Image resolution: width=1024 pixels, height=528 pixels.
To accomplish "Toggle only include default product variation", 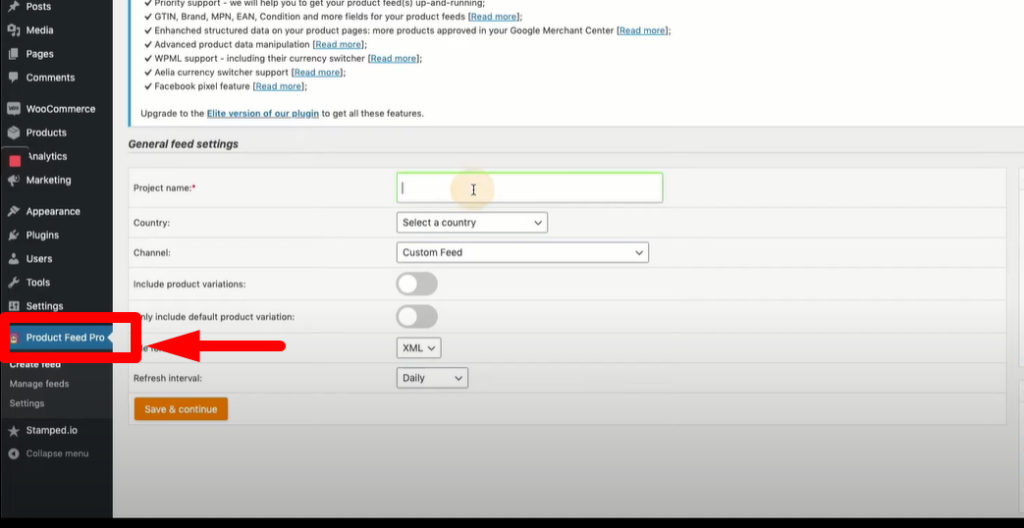I will tap(417, 316).
